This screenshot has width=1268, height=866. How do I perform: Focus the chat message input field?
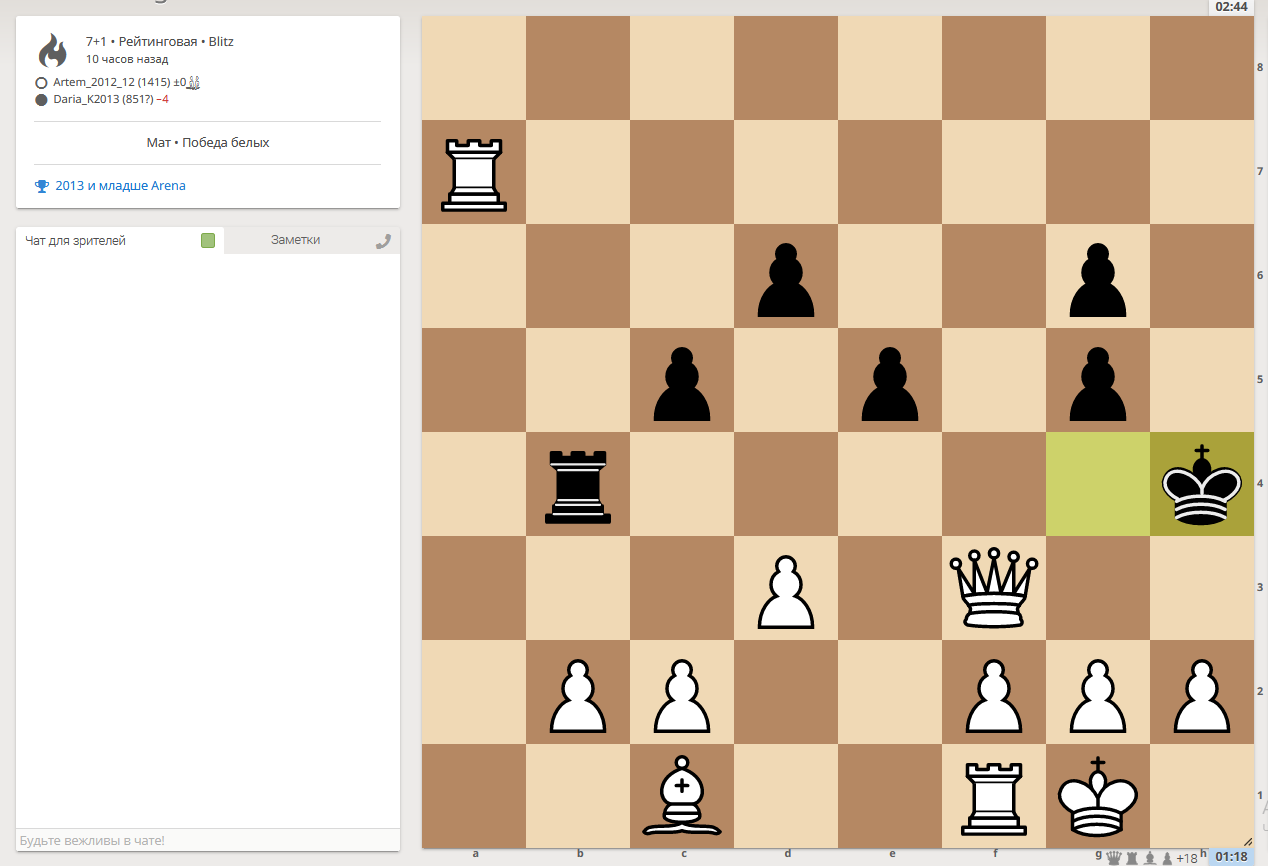click(207, 841)
